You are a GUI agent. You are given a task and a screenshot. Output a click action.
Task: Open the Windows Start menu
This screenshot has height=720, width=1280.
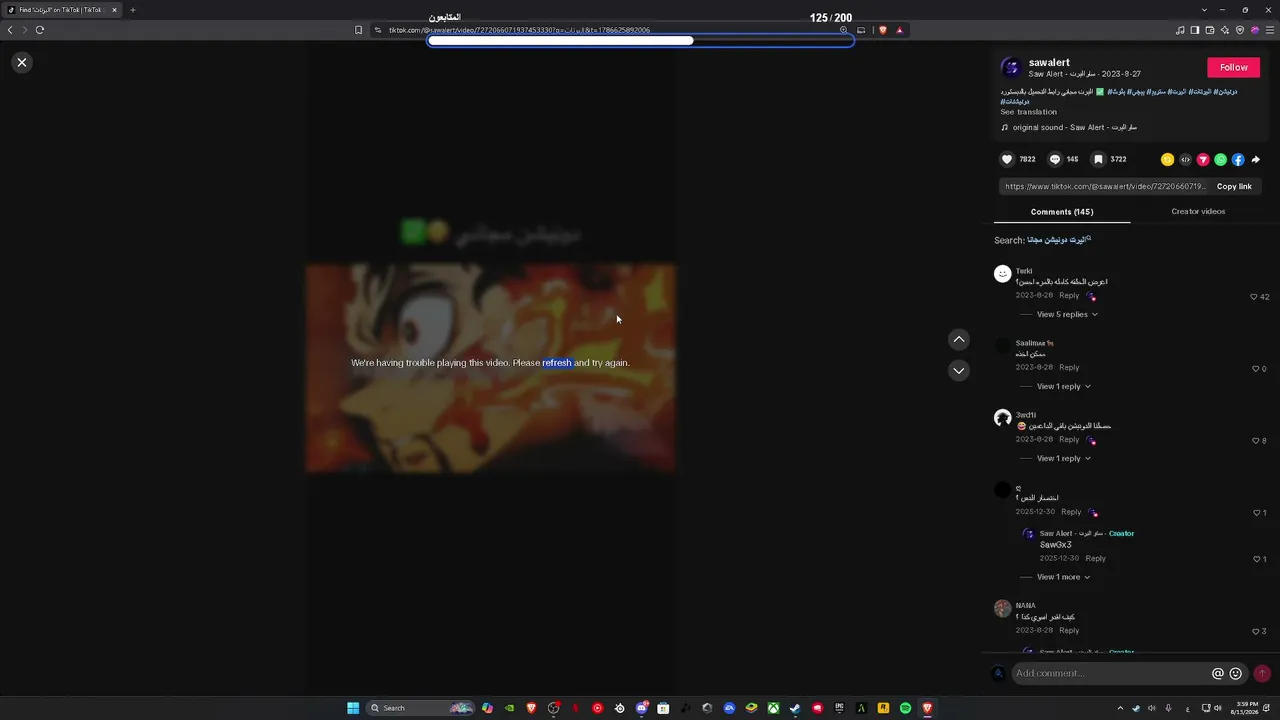353,708
